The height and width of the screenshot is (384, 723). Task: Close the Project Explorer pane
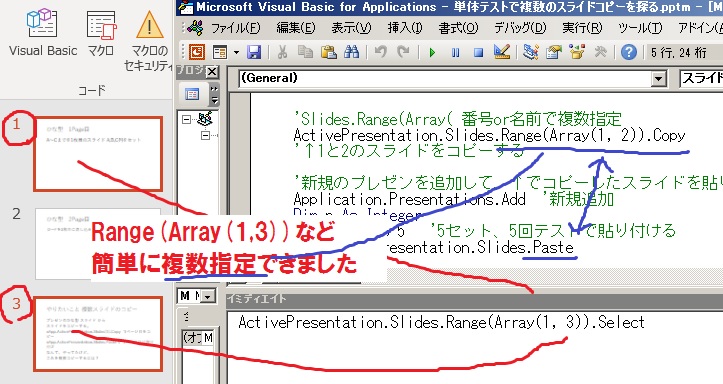click(212, 72)
